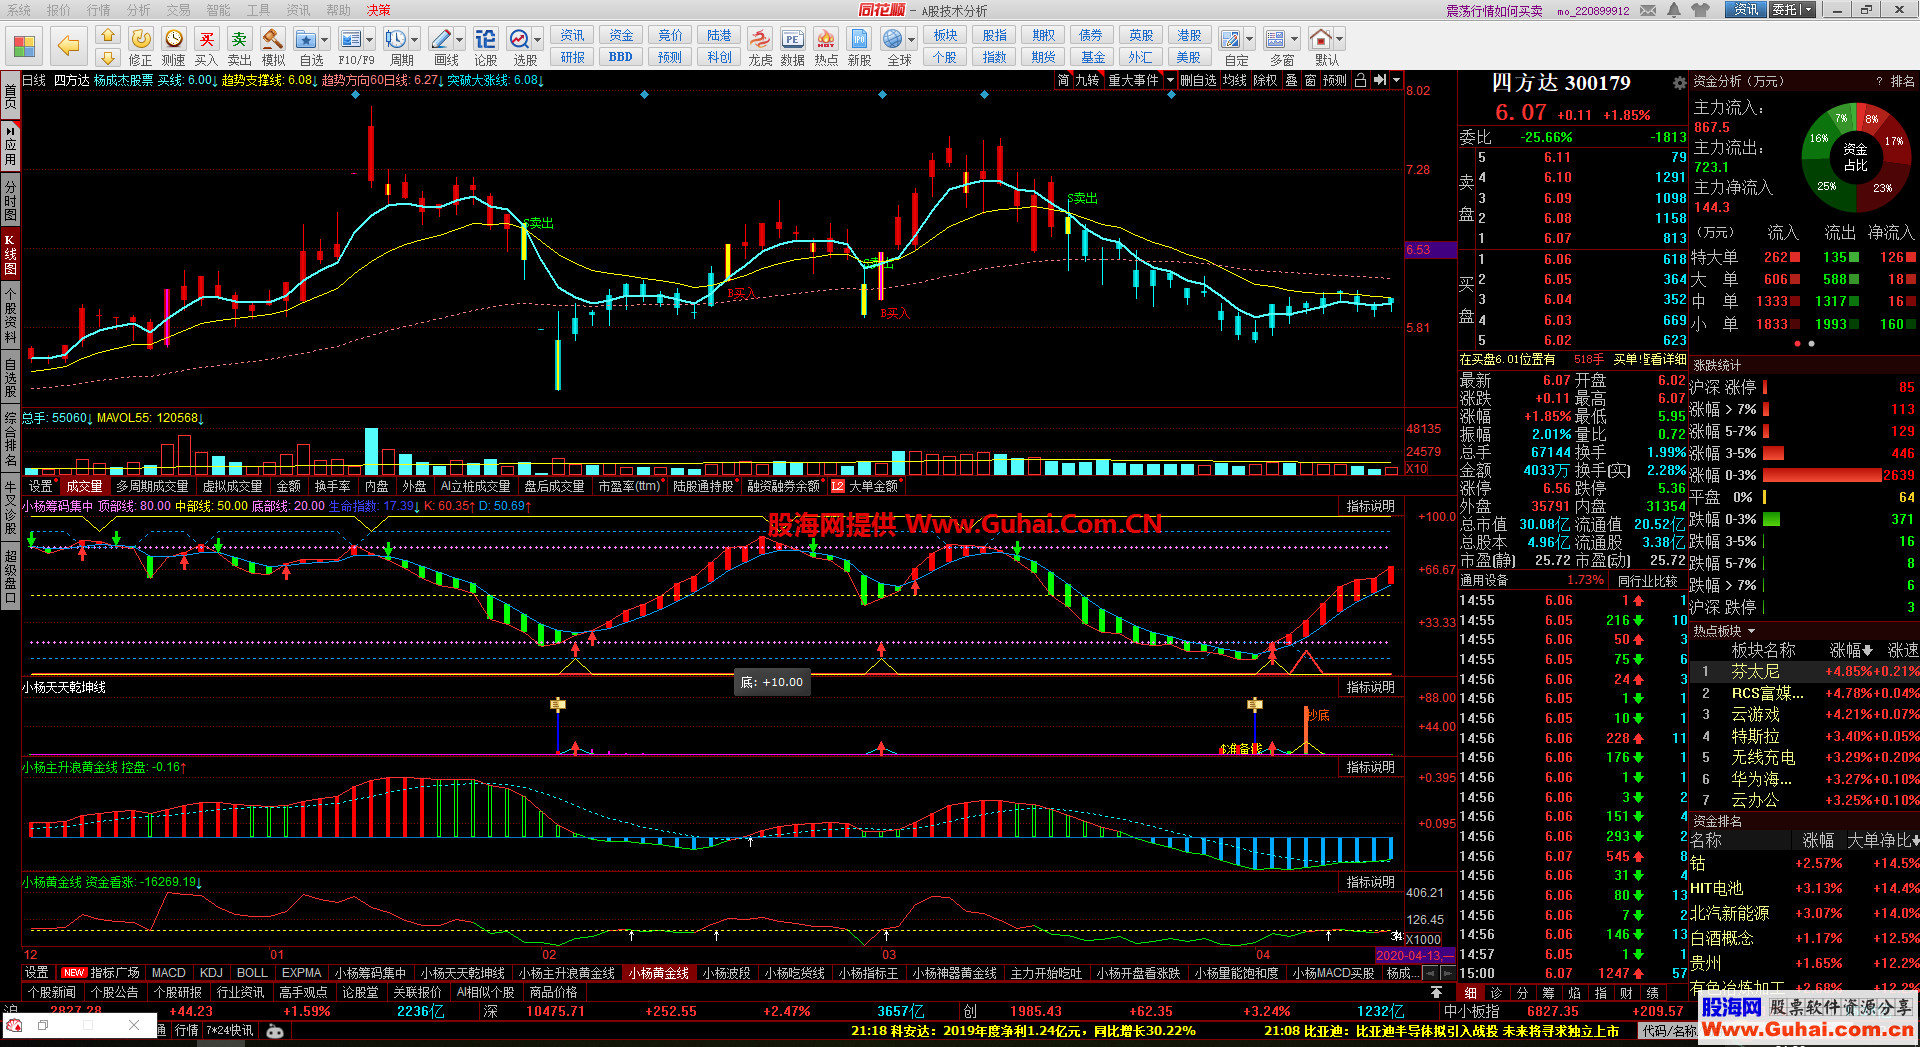Open the 热点 hot topics icon
1920x1047 pixels.
pyautogui.click(x=826, y=46)
